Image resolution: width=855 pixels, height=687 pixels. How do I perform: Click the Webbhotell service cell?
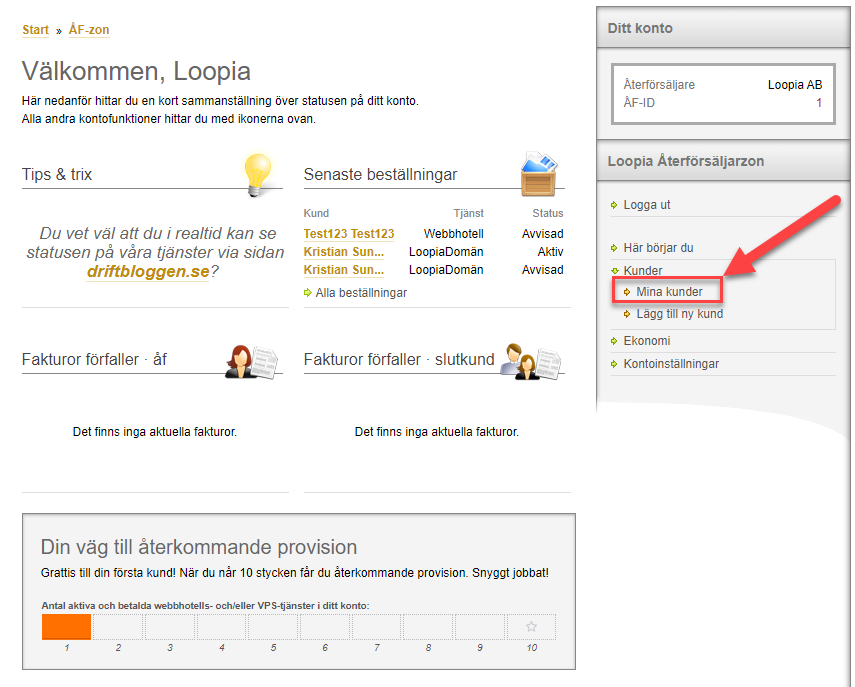click(x=454, y=234)
